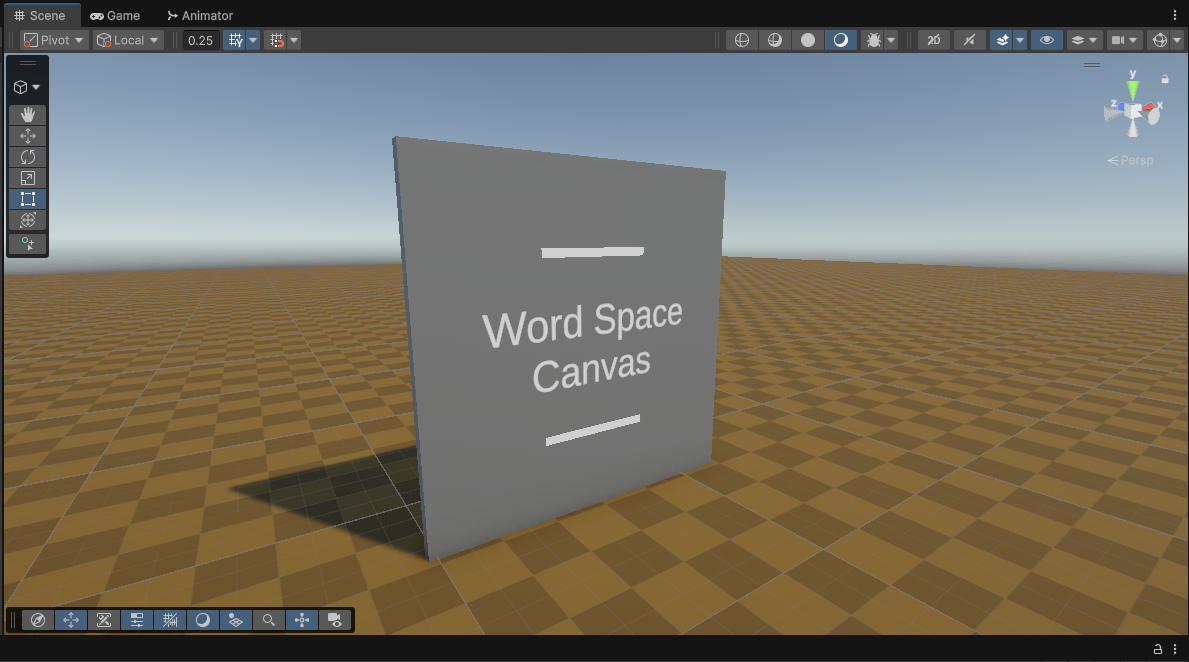The width and height of the screenshot is (1189, 662).
Task: Toggle the pivot-arrows icon in bottom overlay
Action: (x=302, y=620)
